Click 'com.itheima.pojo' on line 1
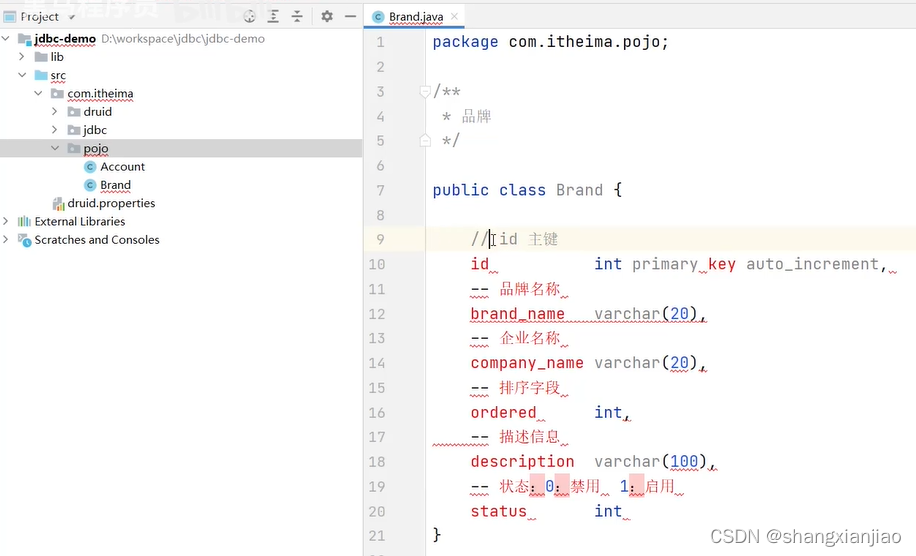916x556 pixels. point(584,42)
